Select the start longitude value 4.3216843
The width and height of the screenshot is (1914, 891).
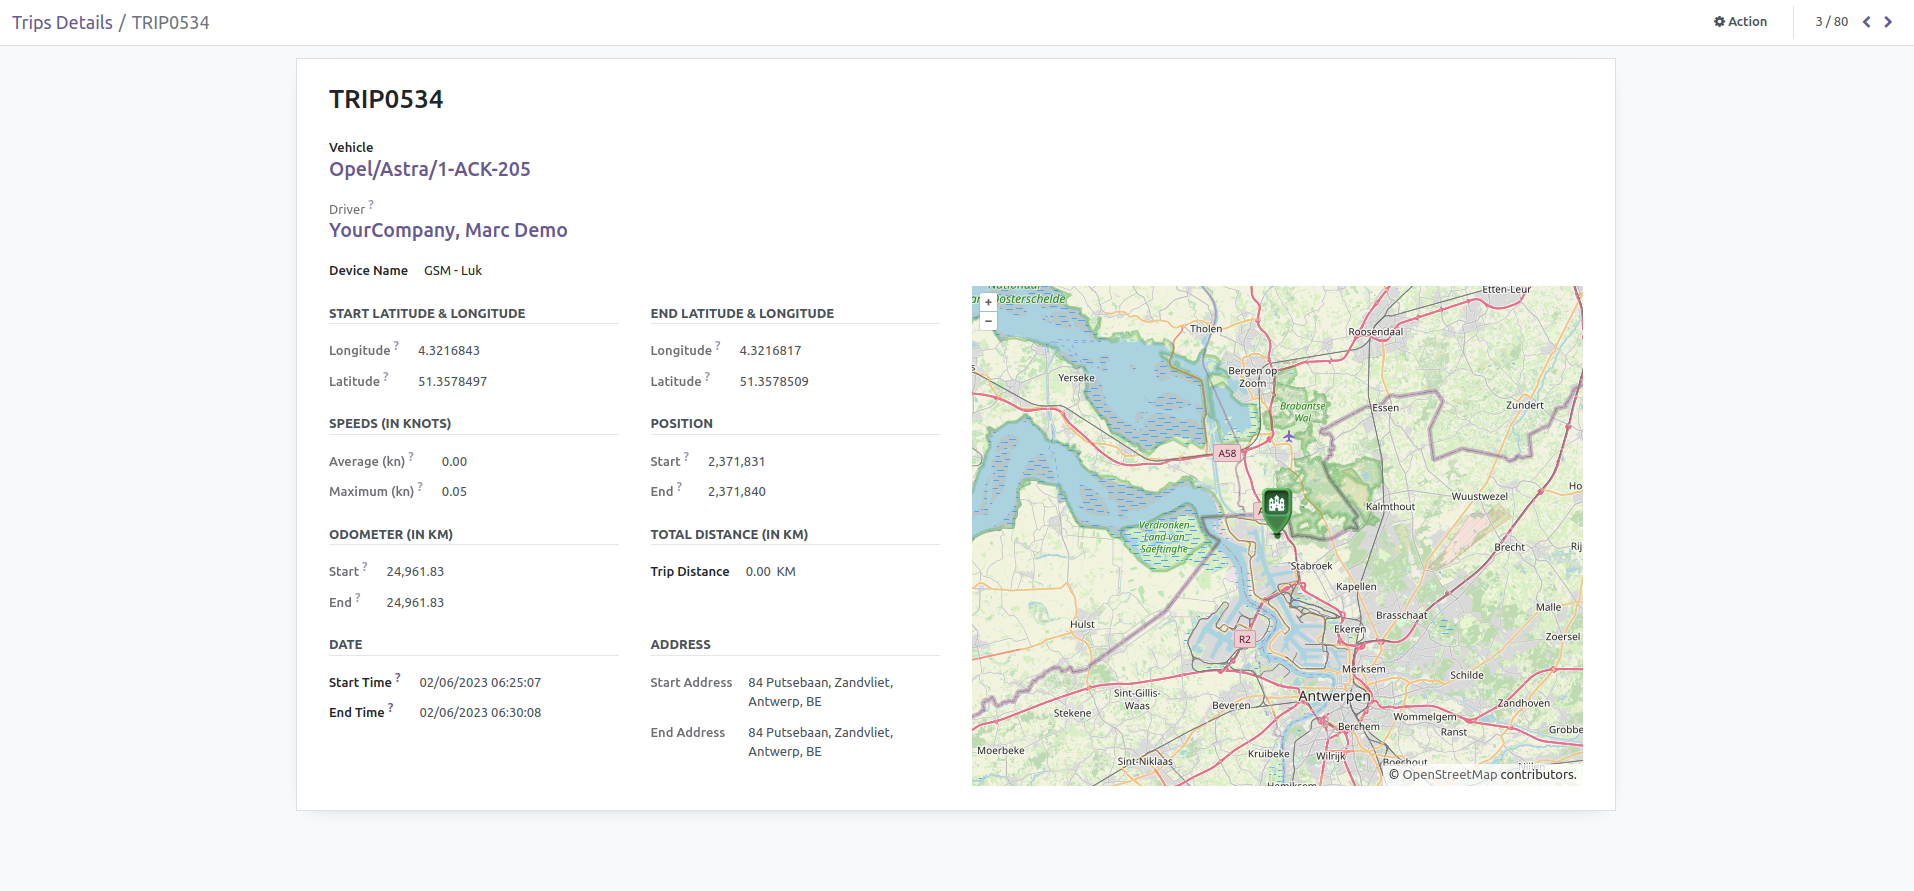[449, 351]
